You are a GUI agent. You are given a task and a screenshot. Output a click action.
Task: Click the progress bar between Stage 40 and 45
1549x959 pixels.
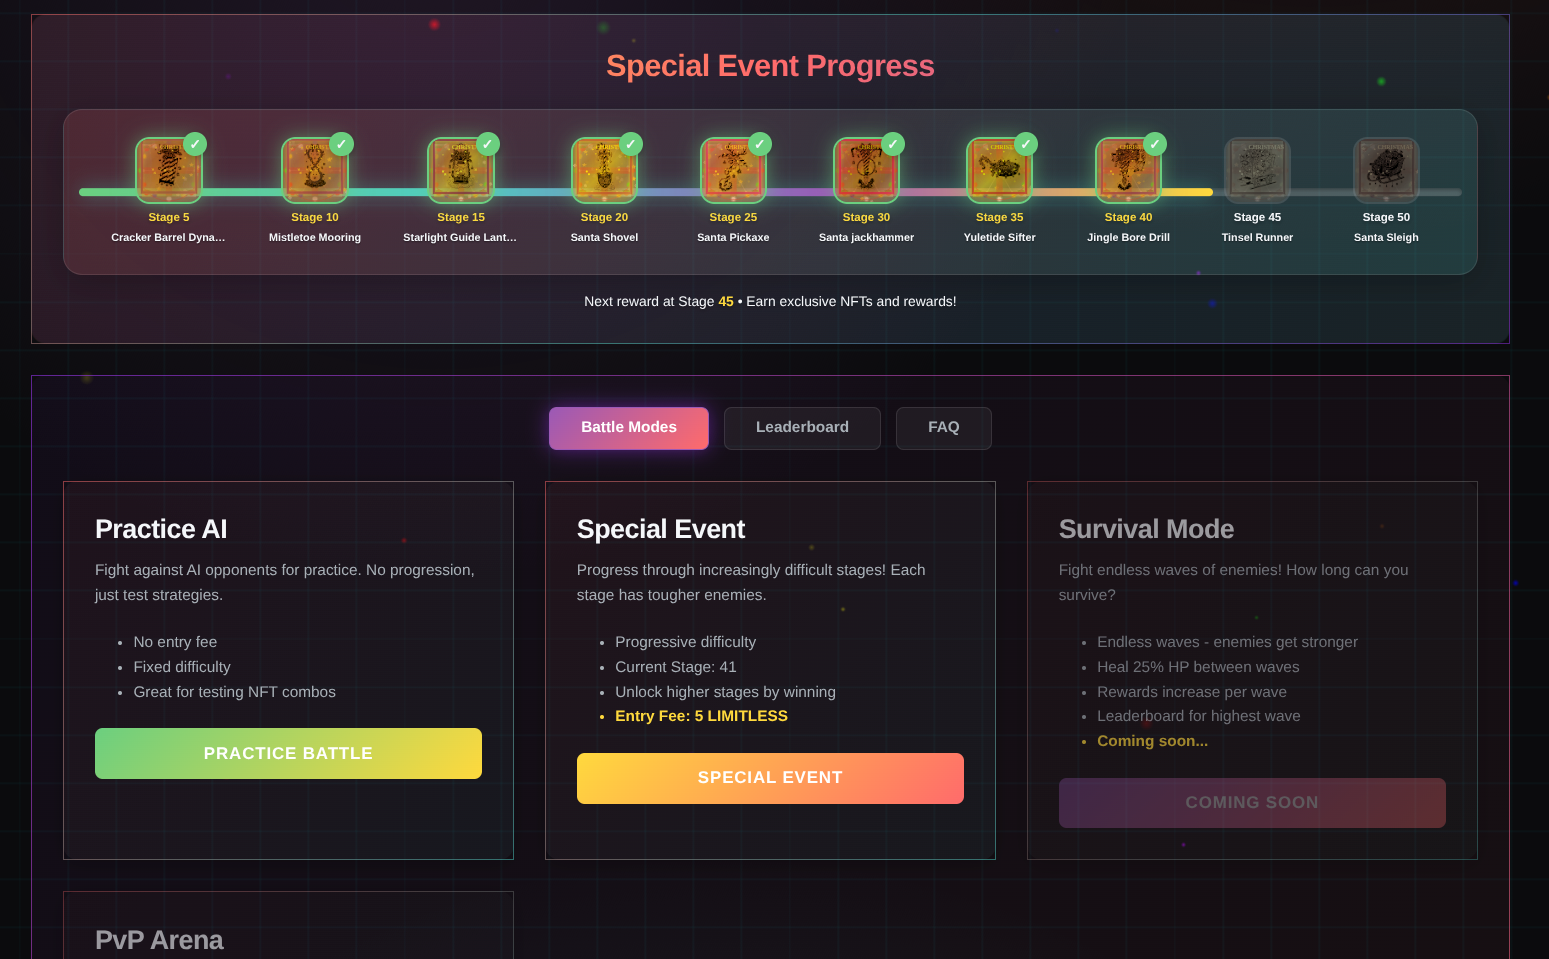(x=1192, y=192)
